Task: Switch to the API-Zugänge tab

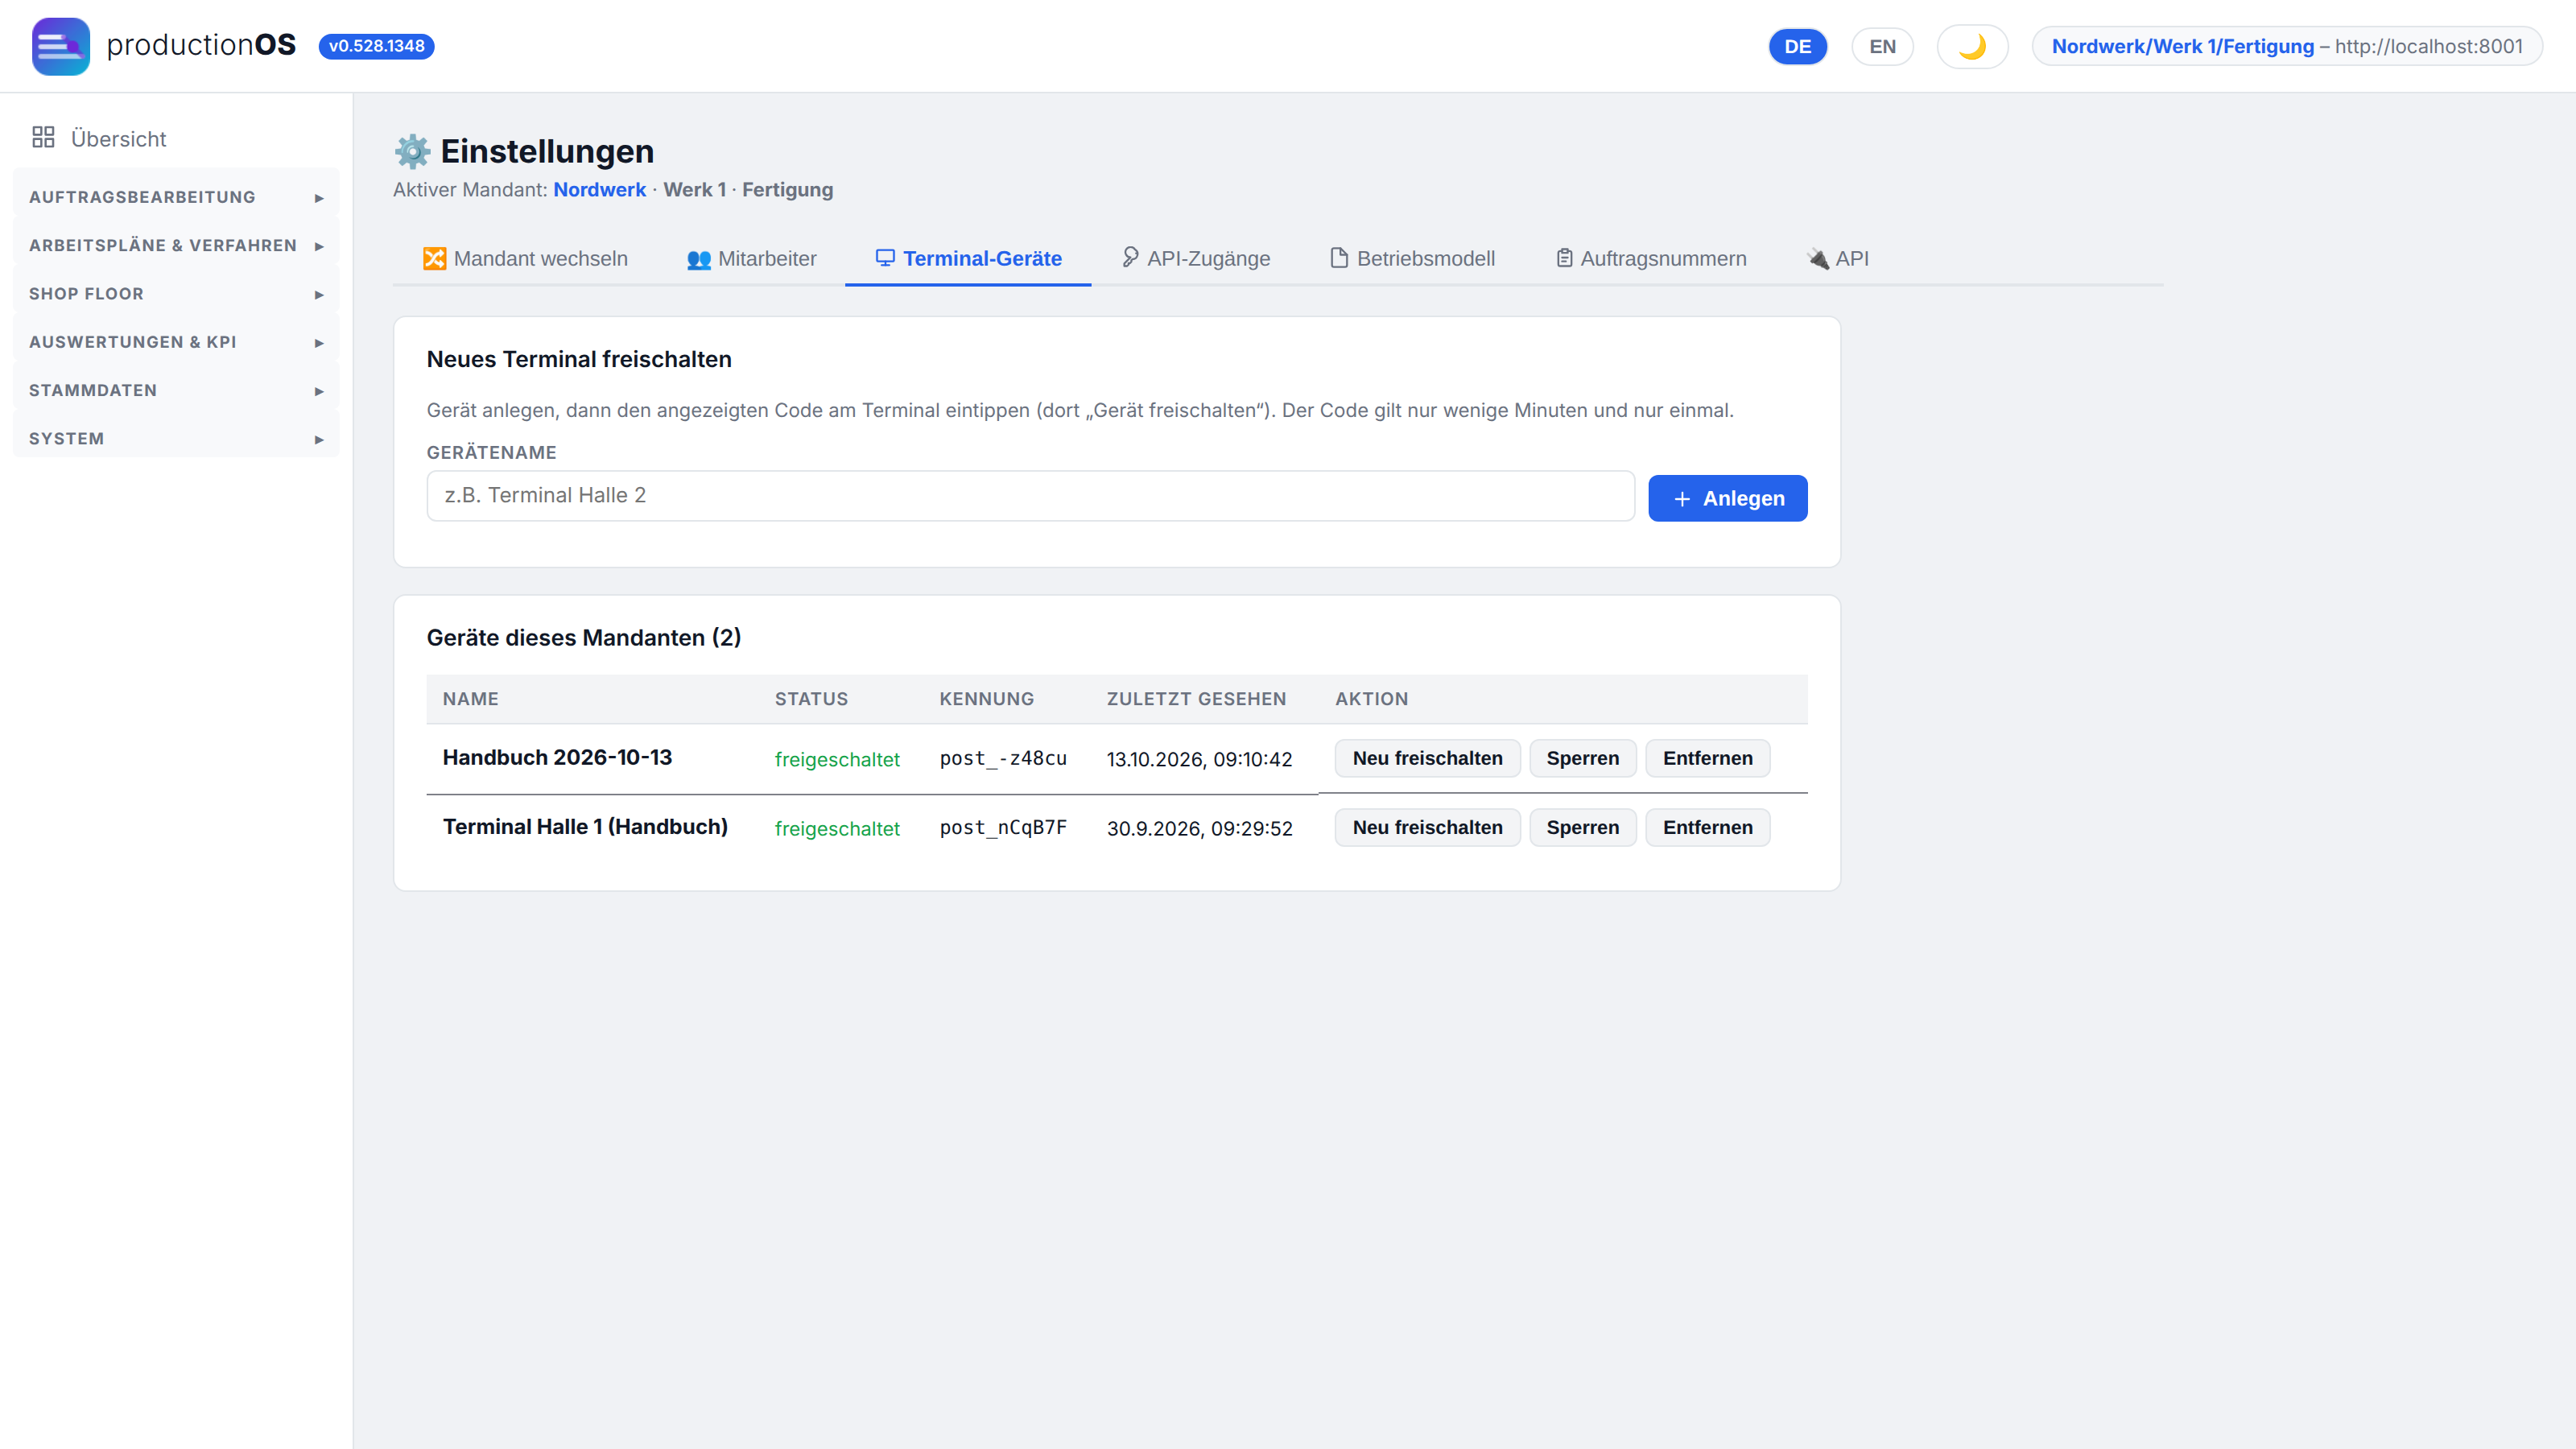Action: click(1196, 259)
